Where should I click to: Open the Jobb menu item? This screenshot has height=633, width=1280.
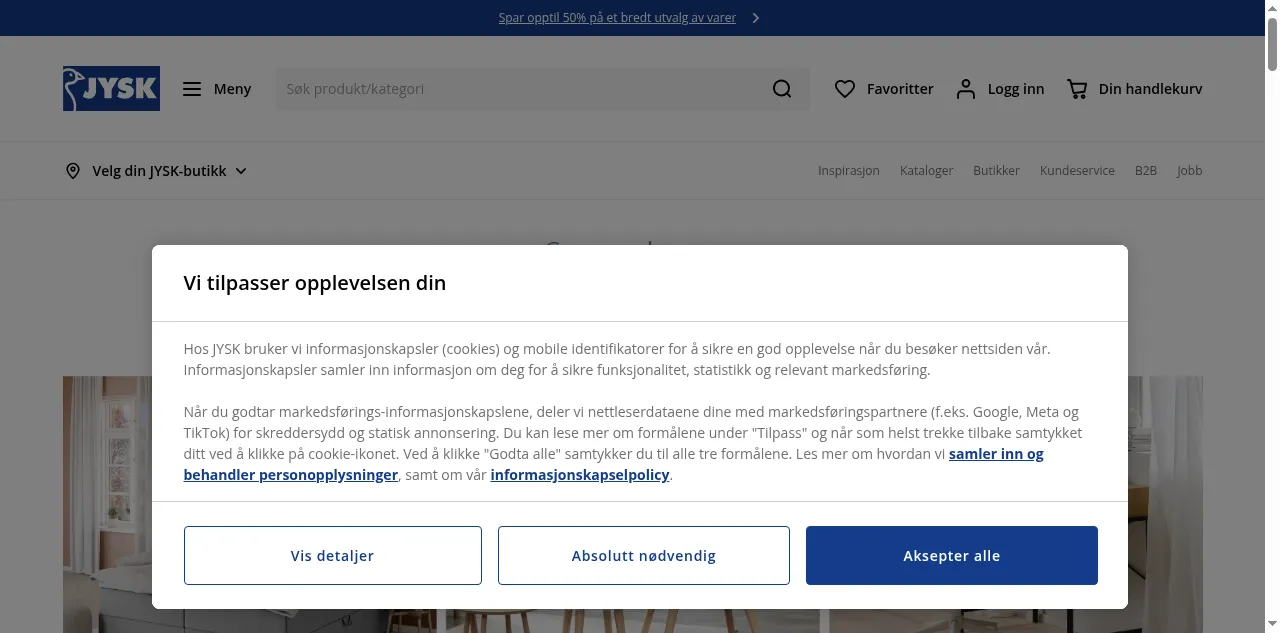(x=1189, y=171)
